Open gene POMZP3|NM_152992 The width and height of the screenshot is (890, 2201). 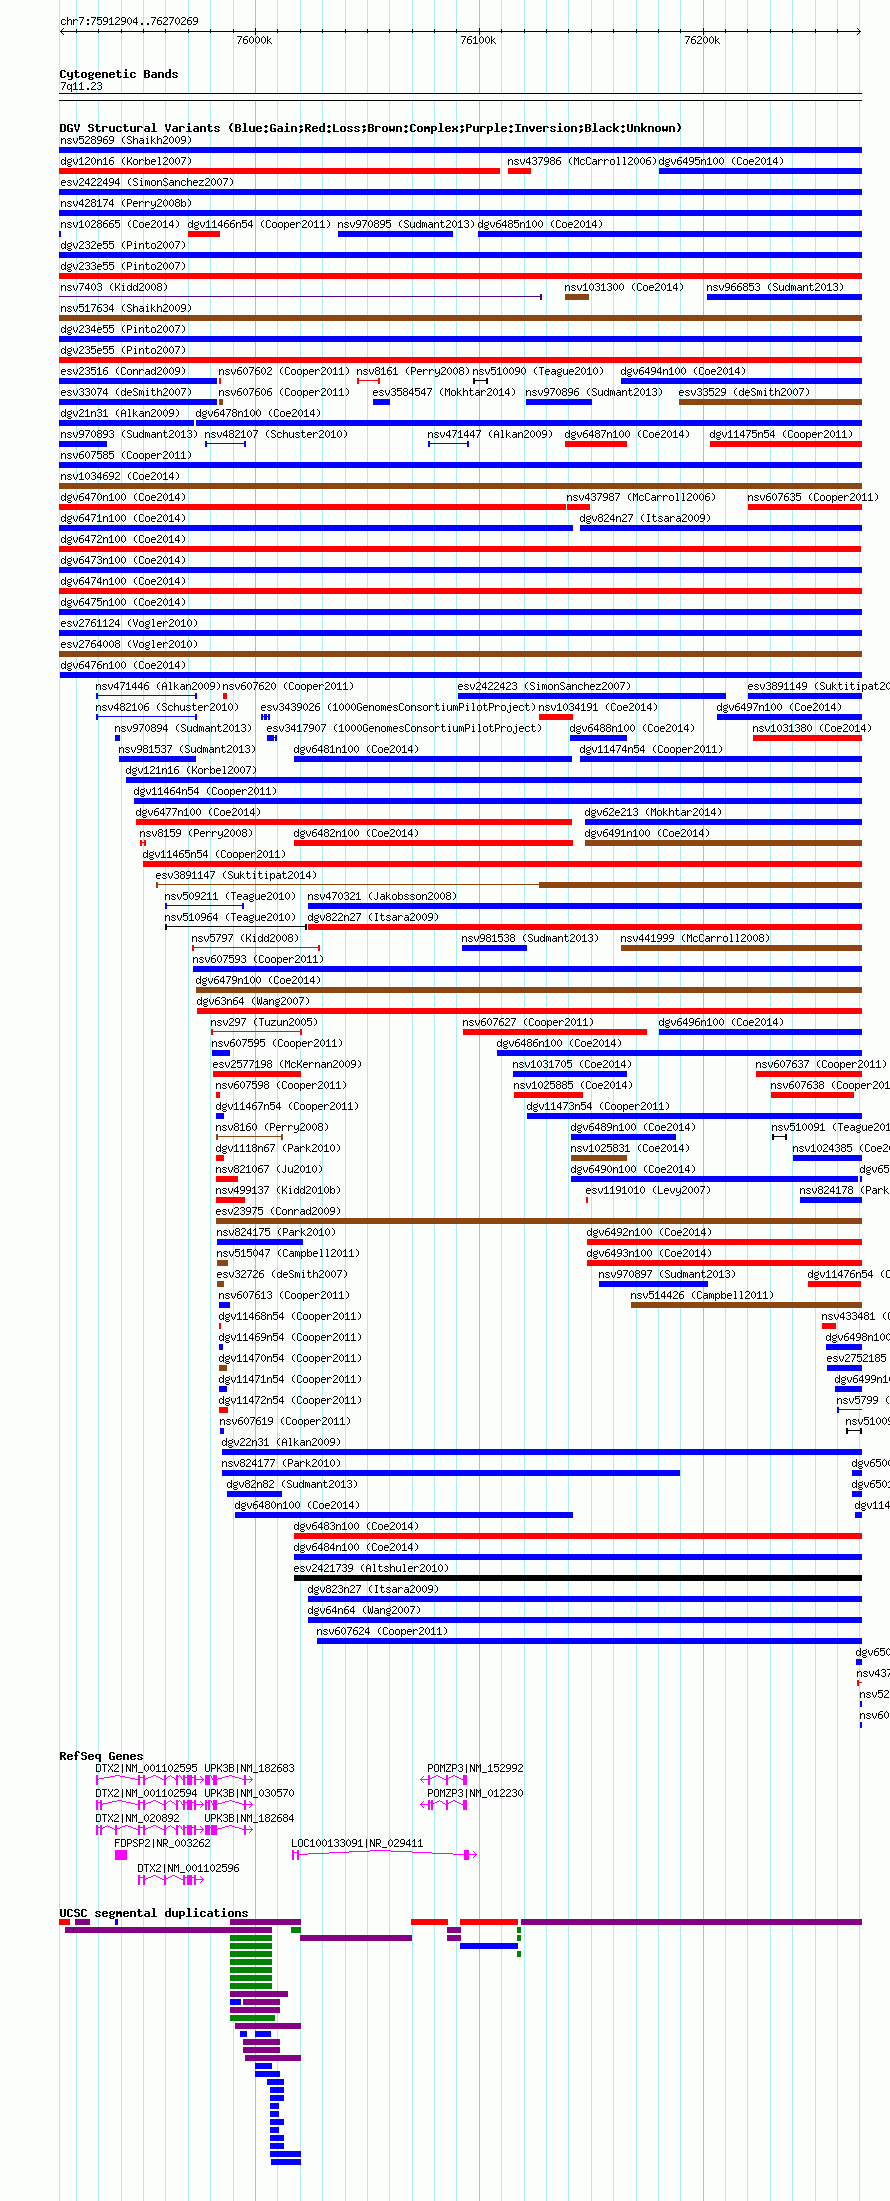coord(475,1768)
